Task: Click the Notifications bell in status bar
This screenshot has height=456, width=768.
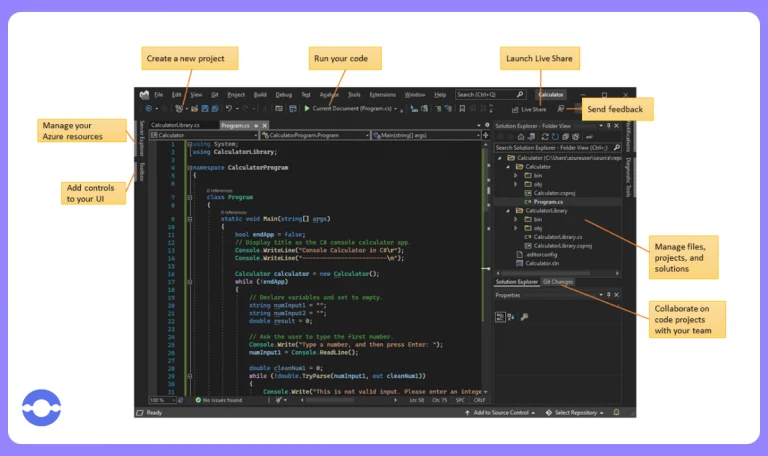Action: pyautogui.click(x=616, y=412)
